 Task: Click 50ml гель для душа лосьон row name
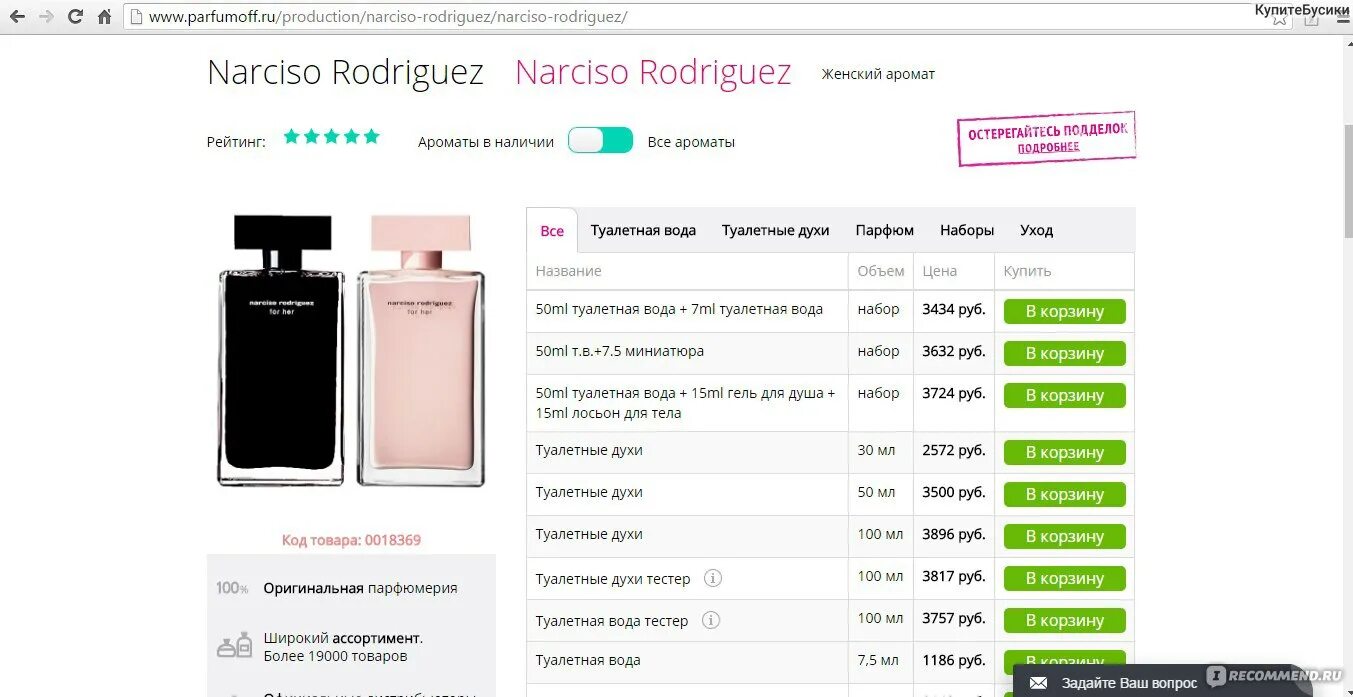coord(685,403)
